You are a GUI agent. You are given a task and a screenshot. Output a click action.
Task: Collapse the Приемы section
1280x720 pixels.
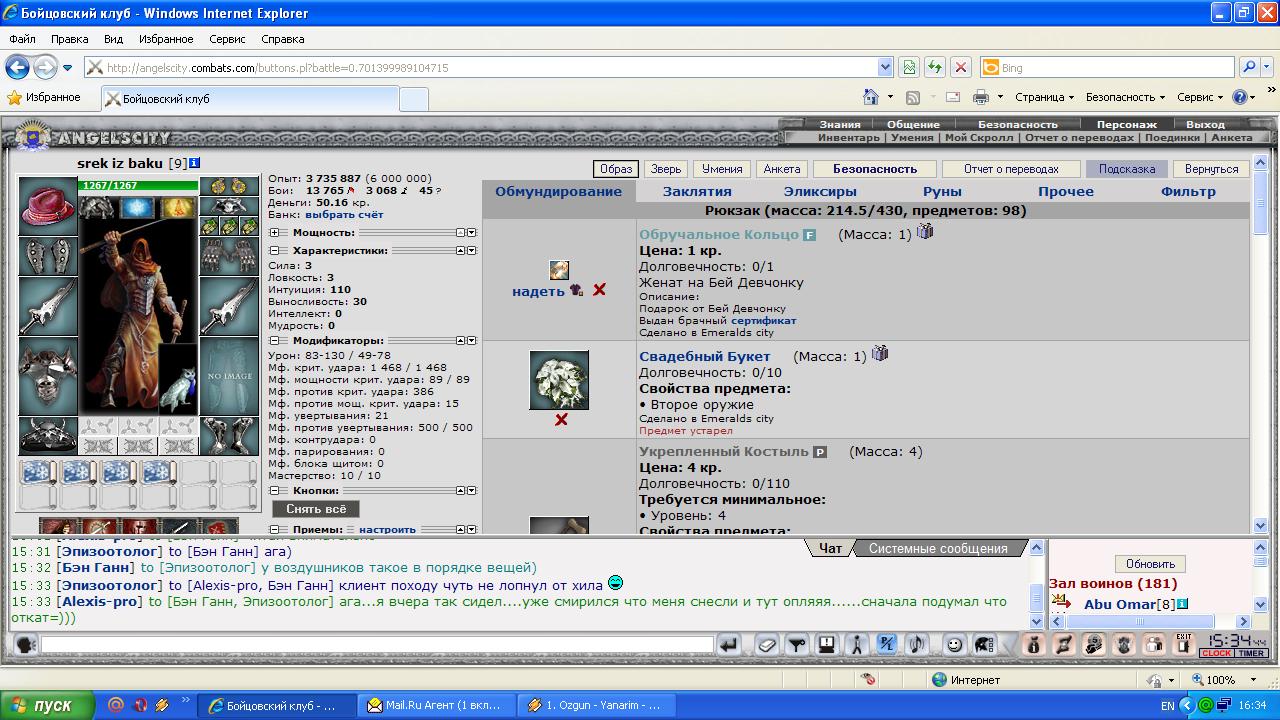click(274, 529)
